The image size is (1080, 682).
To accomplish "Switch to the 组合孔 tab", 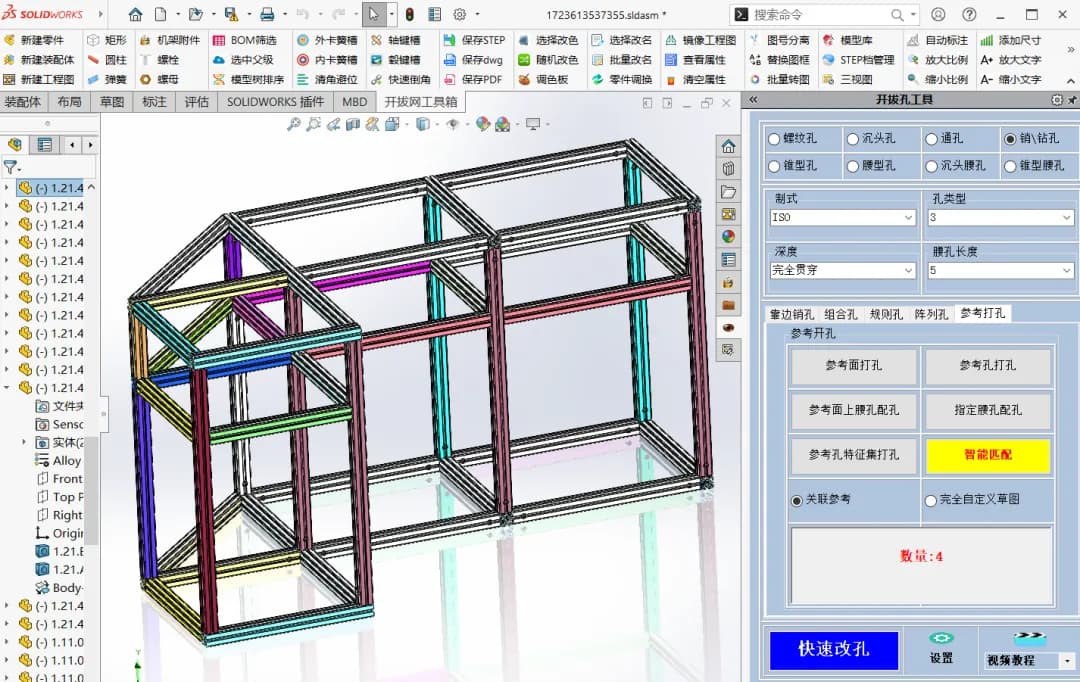I will (x=840, y=315).
